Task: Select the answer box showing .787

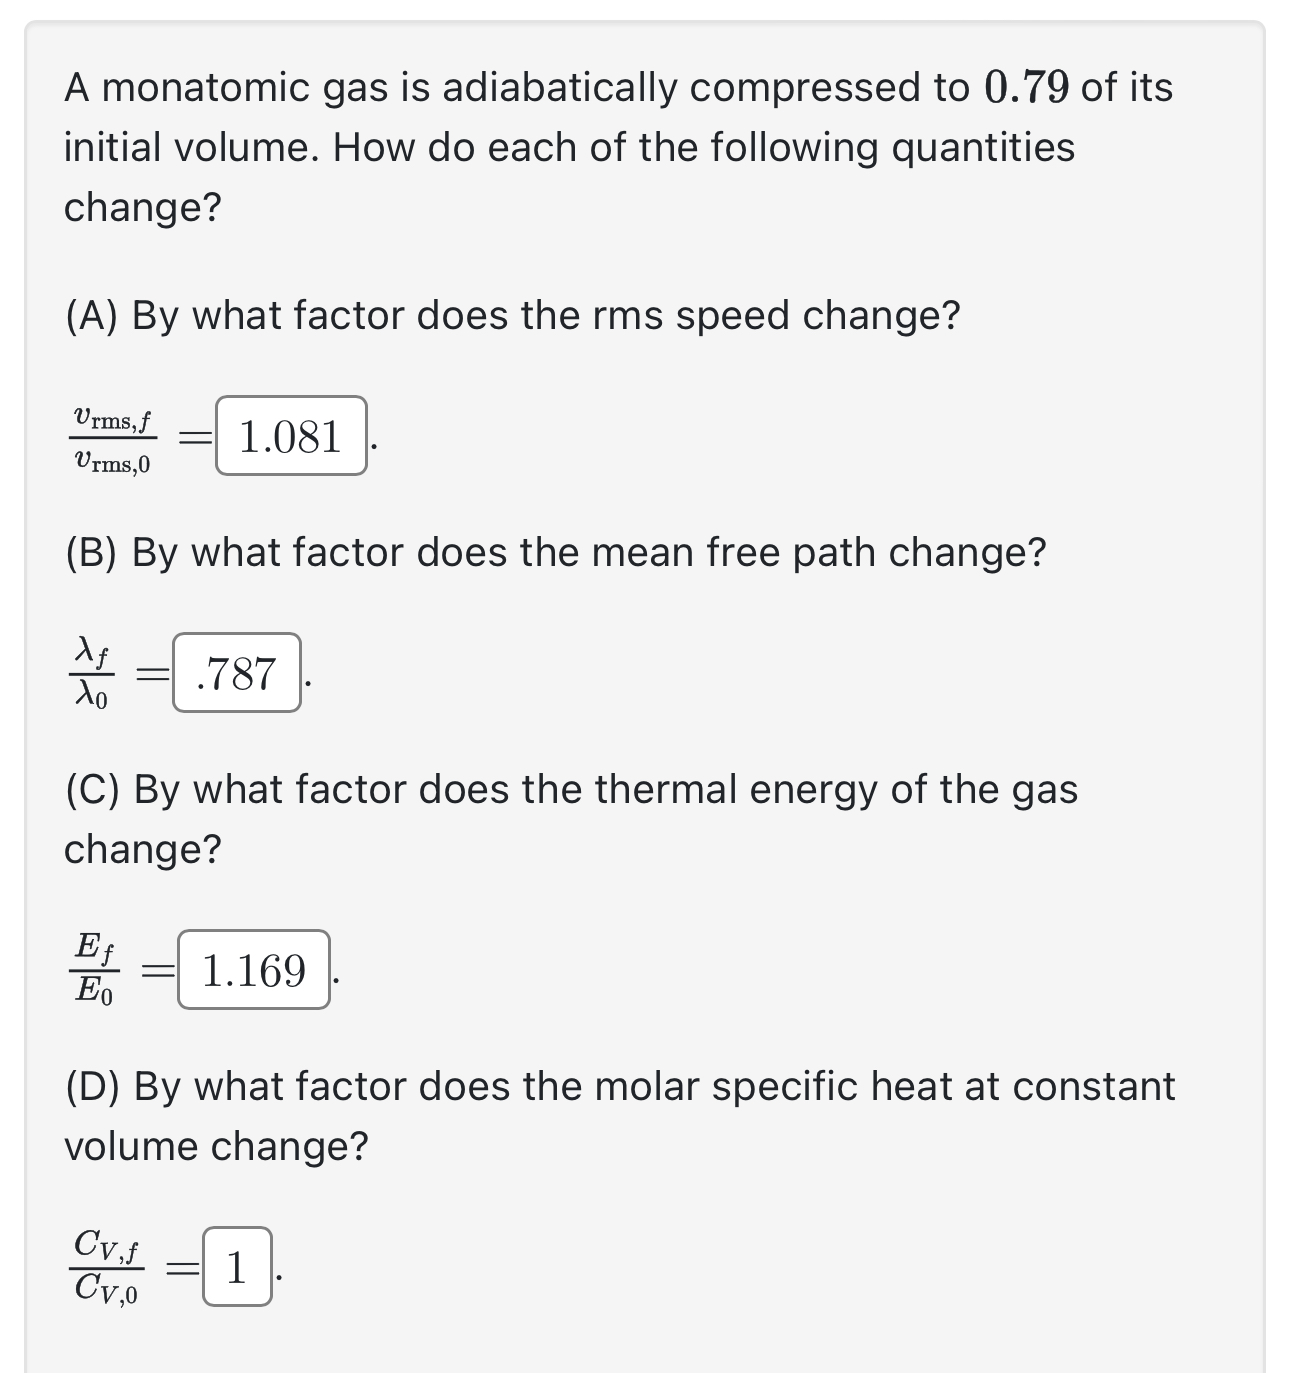Action: [x=239, y=673]
